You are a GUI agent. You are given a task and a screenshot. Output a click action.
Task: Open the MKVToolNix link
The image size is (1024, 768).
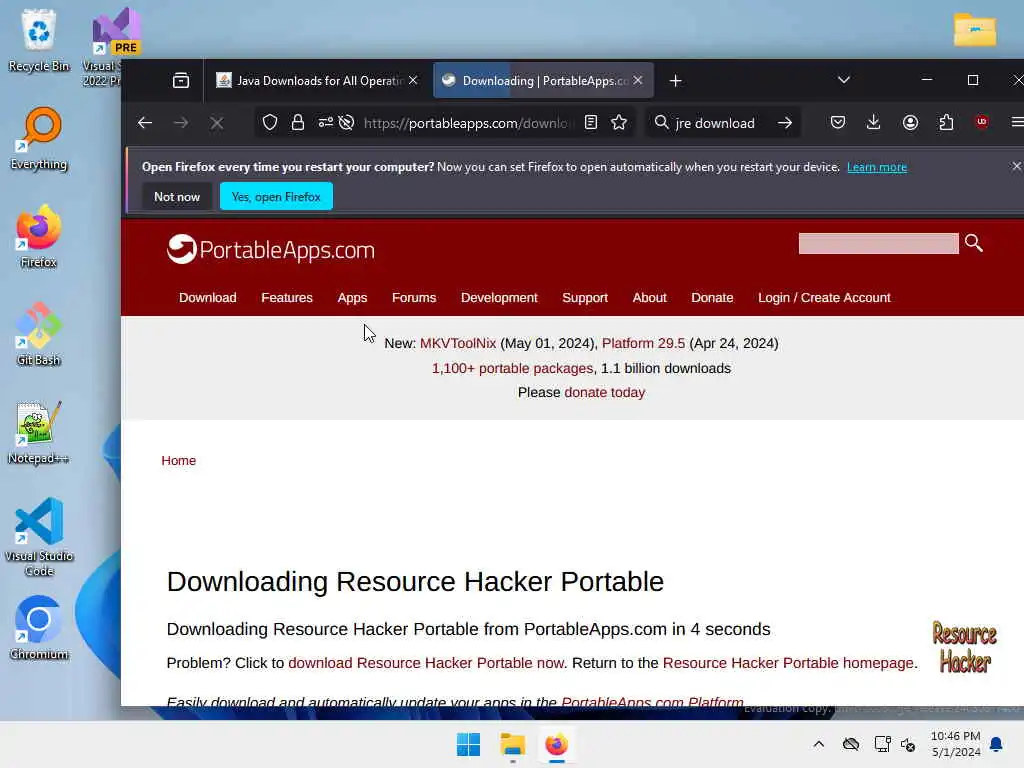click(458, 344)
